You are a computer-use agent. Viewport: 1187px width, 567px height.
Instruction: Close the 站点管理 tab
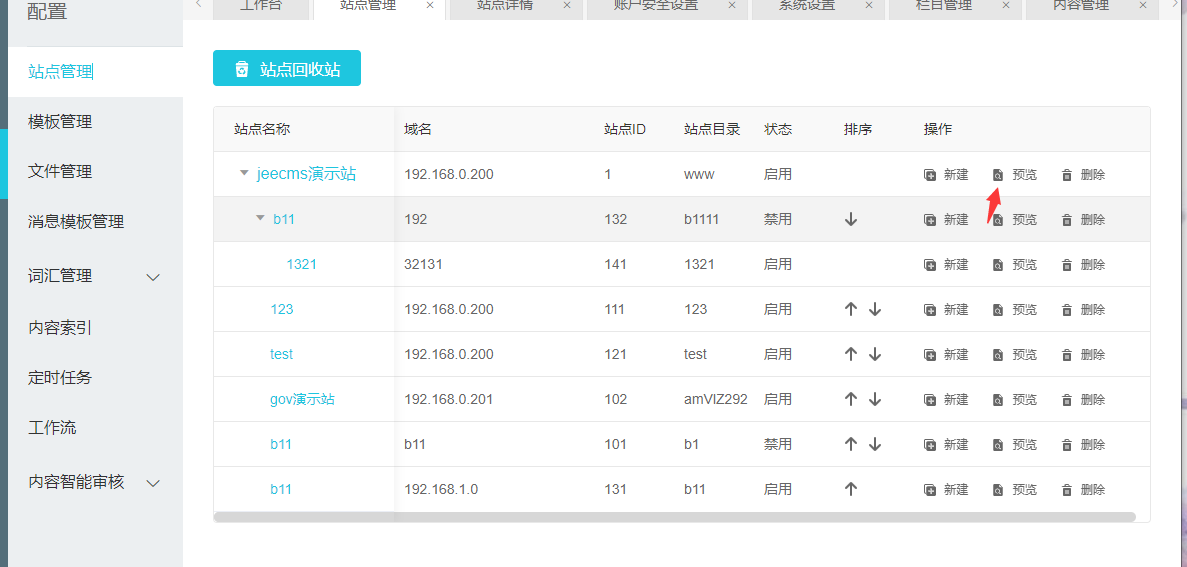click(x=430, y=5)
